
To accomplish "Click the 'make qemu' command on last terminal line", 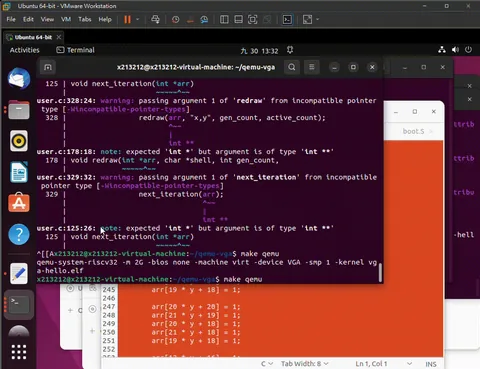I will click(243, 279).
